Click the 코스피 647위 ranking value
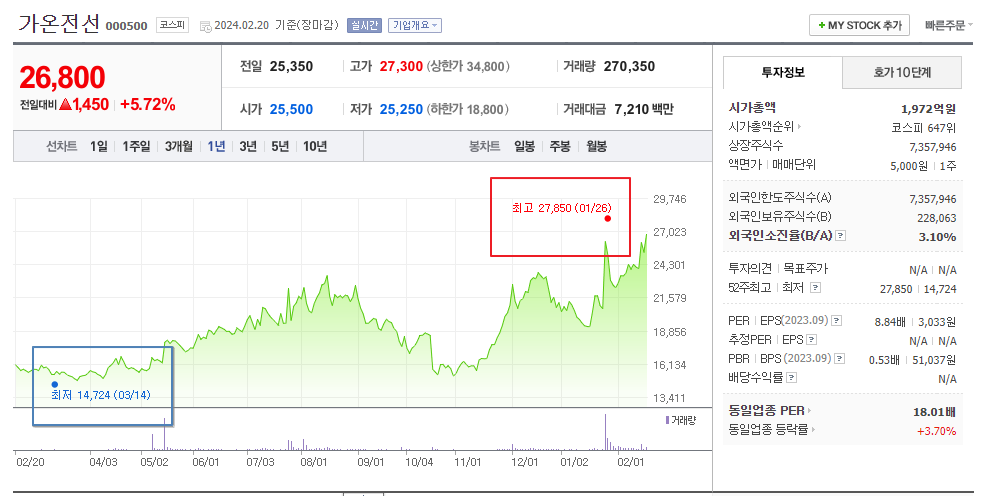The width and height of the screenshot is (985, 496). 923,127
